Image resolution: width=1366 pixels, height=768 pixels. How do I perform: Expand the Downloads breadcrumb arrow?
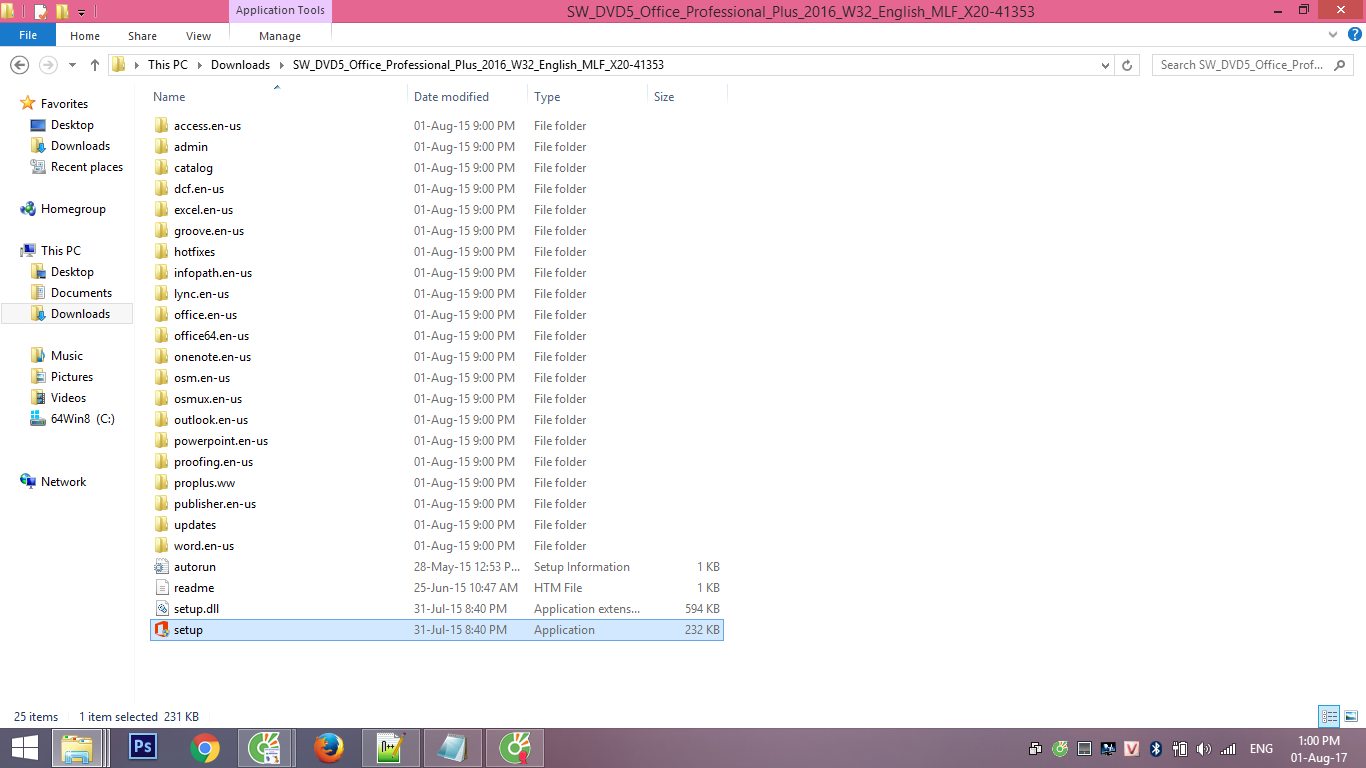click(x=281, y=65)
